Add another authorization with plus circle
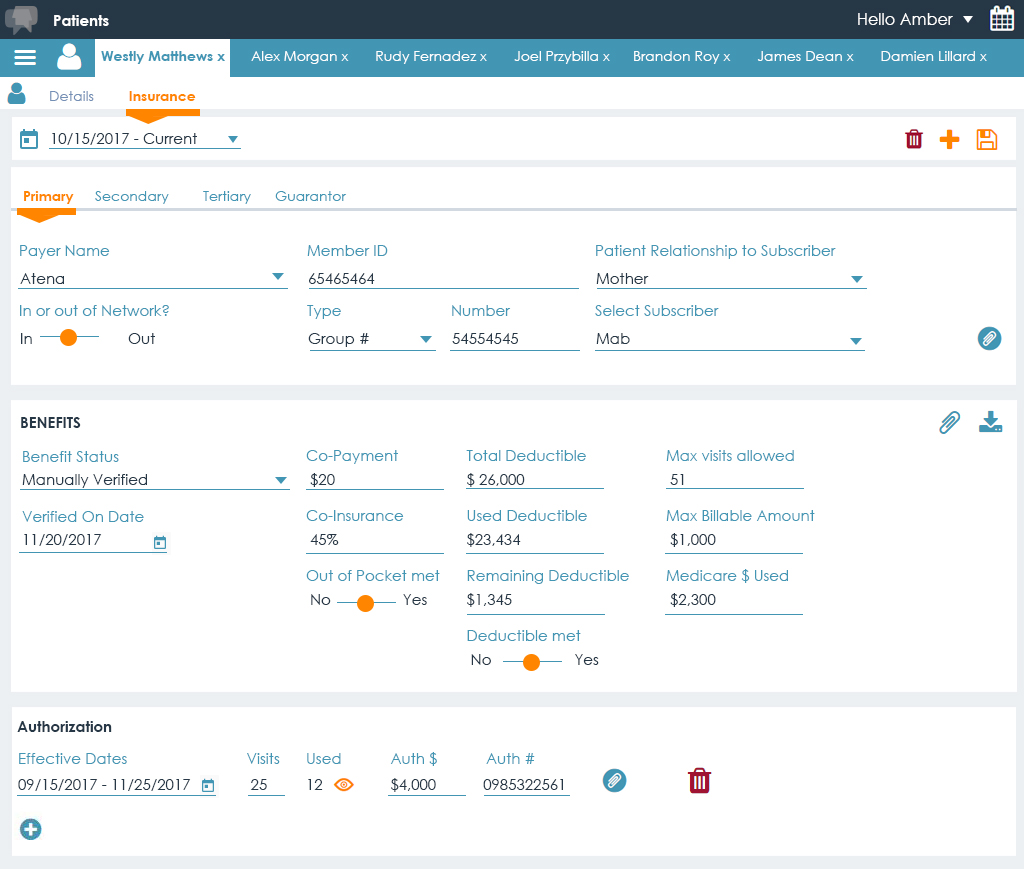 [x=31, y=829]
